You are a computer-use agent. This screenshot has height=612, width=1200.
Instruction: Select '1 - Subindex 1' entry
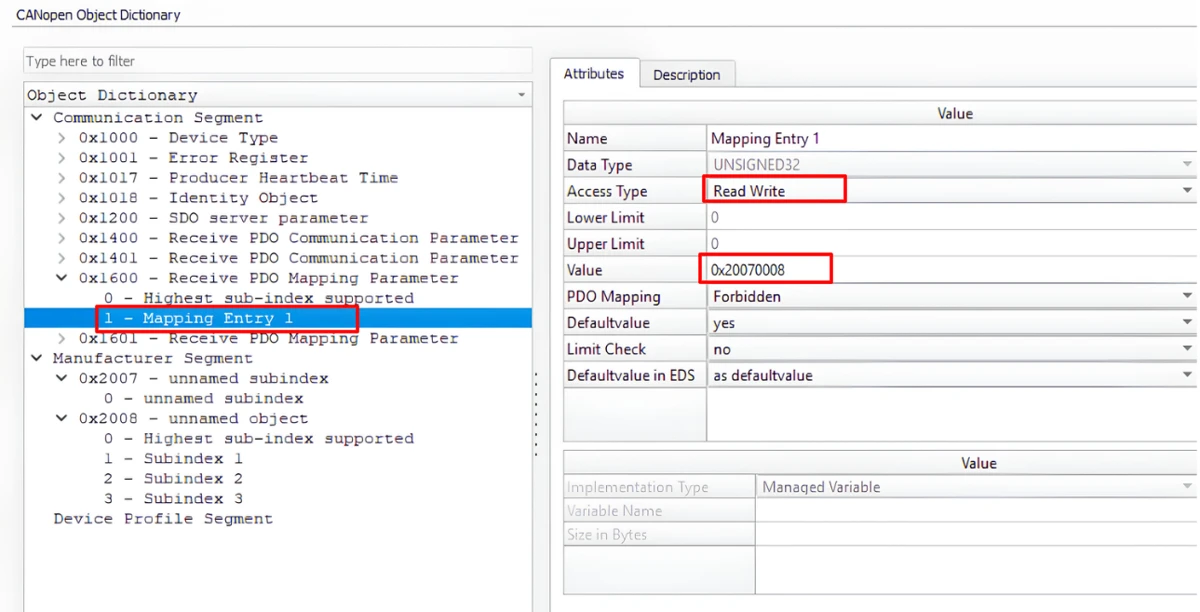[173, 458]
